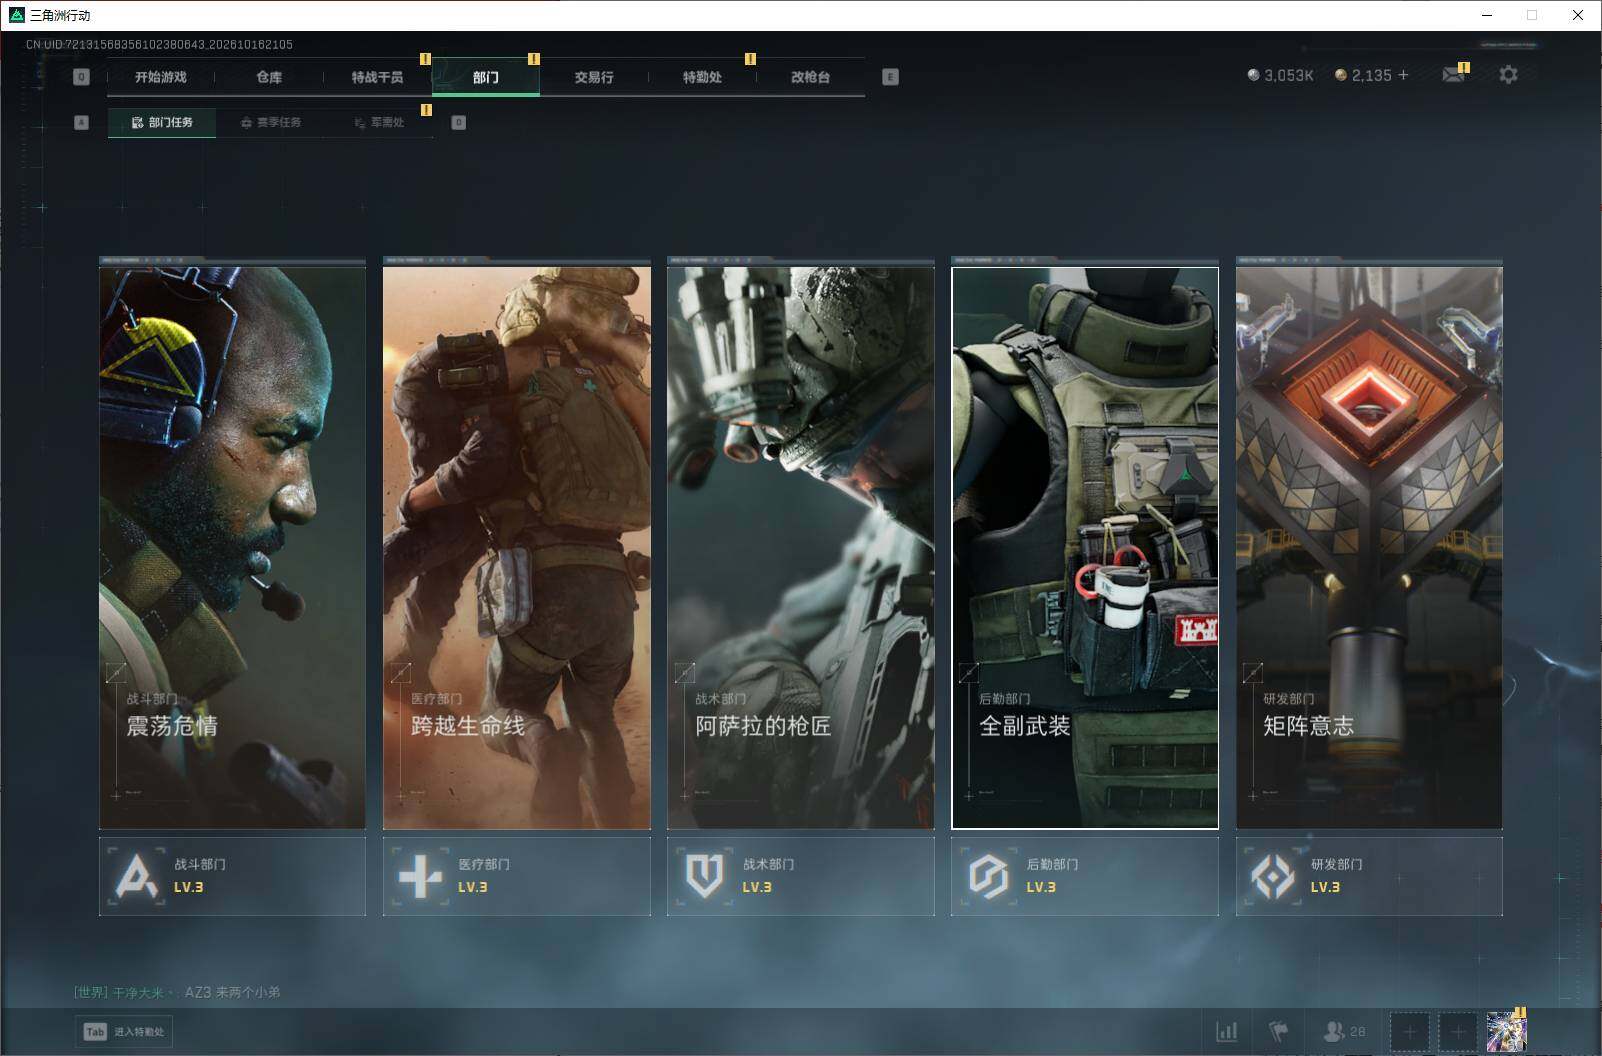Open the 矩阵意志 R&D department card
Viewport: 1602px width, 1056px height.
coord(1369,547)
